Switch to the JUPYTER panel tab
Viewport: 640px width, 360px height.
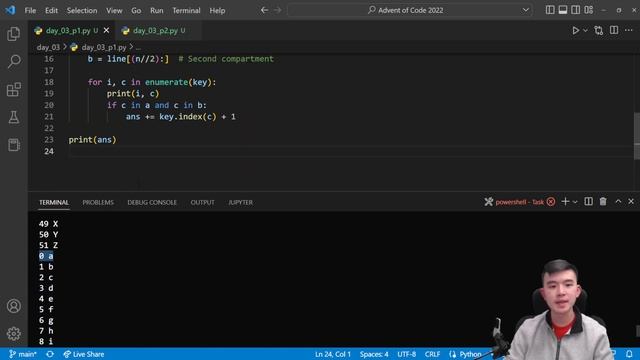coord(240,202)
